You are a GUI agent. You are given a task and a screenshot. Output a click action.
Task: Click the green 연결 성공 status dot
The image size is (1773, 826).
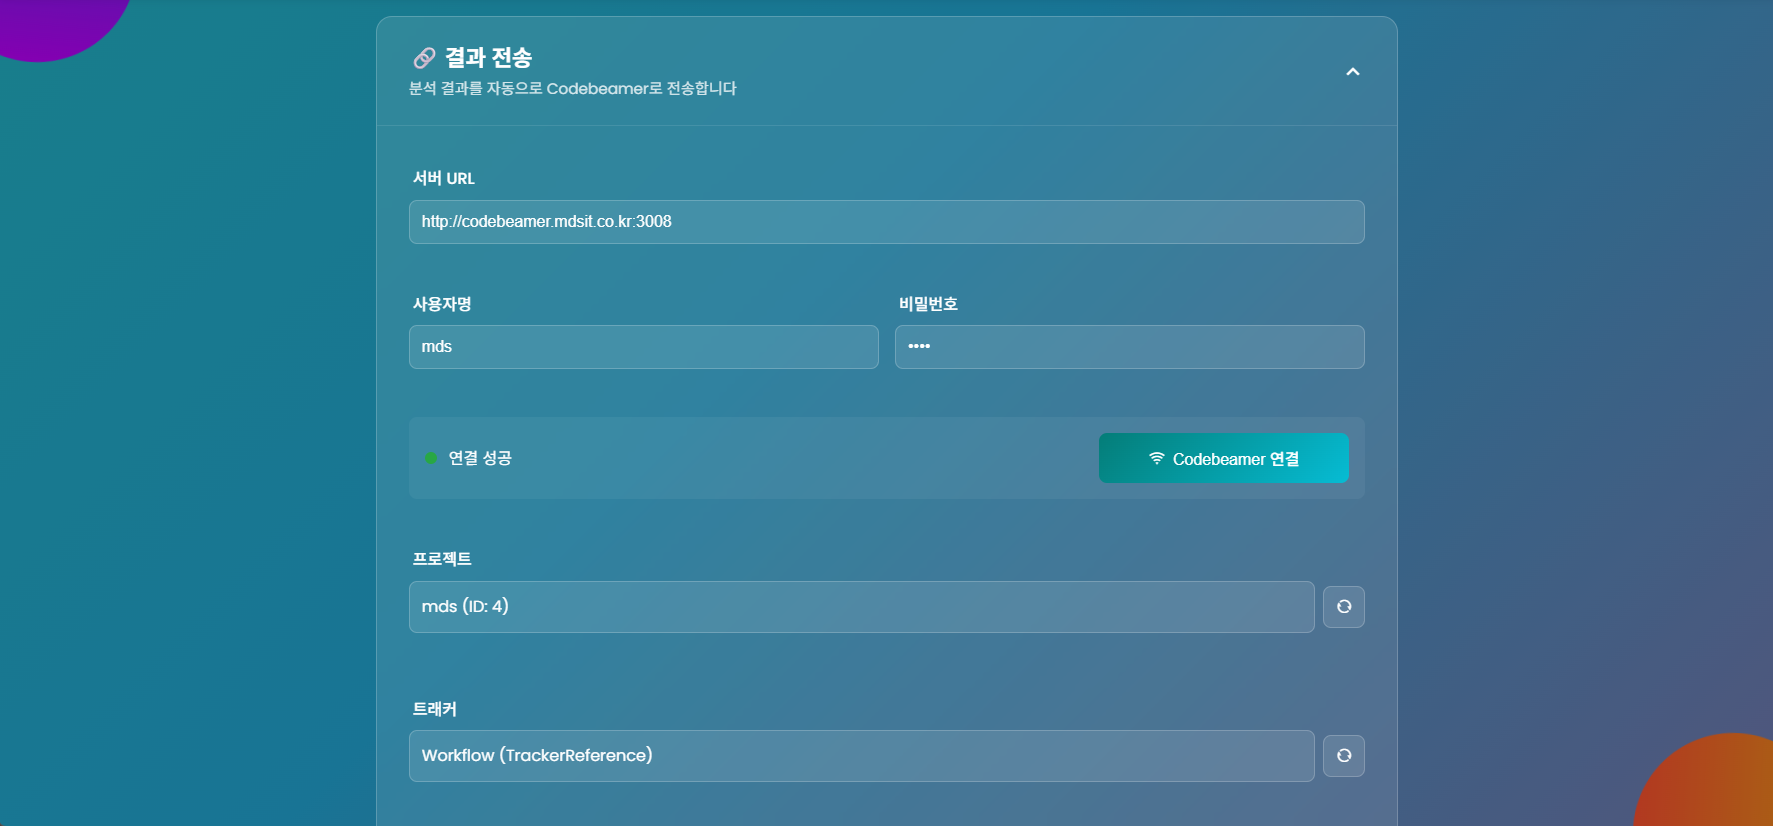[x=431, y=458]
